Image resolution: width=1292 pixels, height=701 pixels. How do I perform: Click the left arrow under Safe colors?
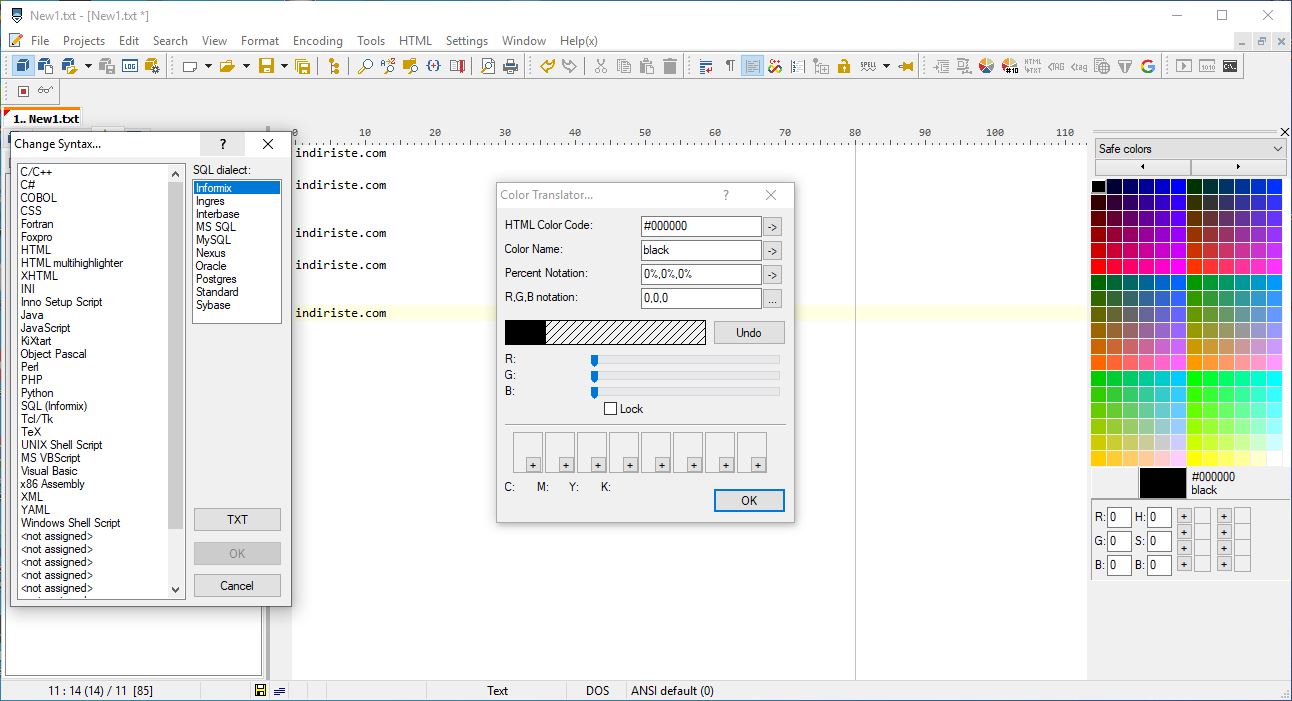click(x=1142, y=167)
